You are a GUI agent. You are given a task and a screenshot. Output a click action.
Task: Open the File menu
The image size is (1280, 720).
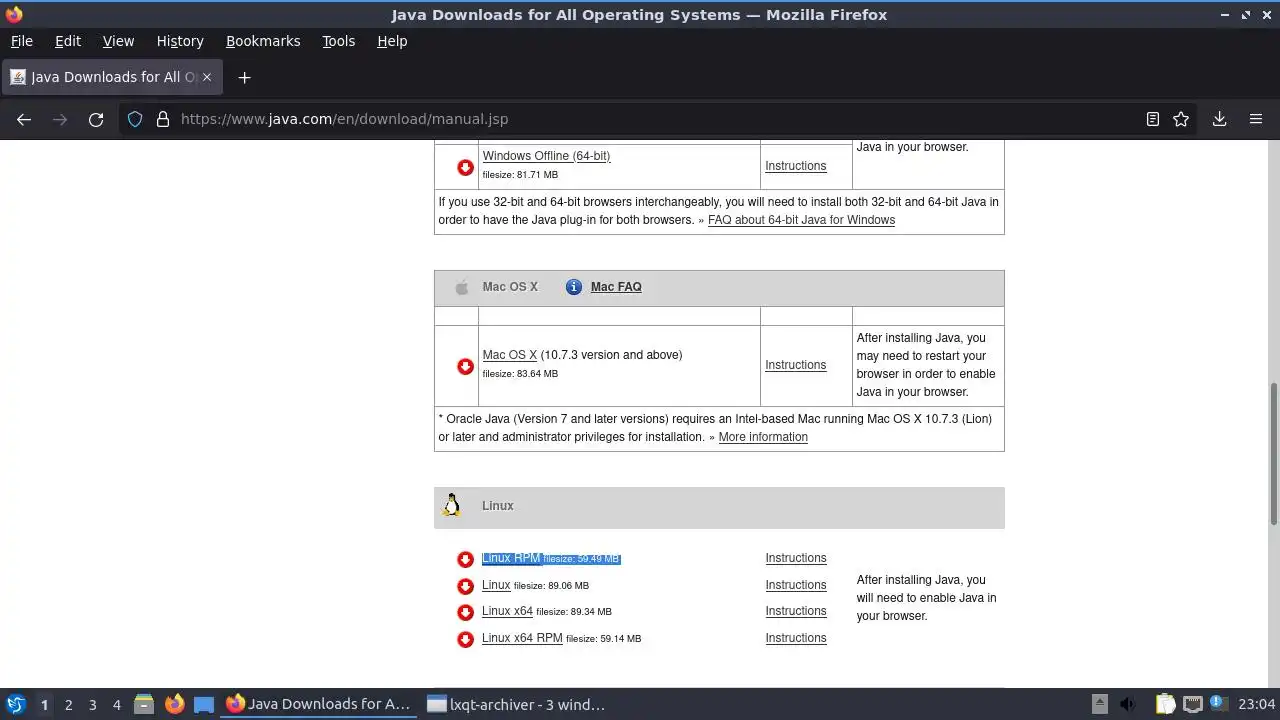point(22,41)
